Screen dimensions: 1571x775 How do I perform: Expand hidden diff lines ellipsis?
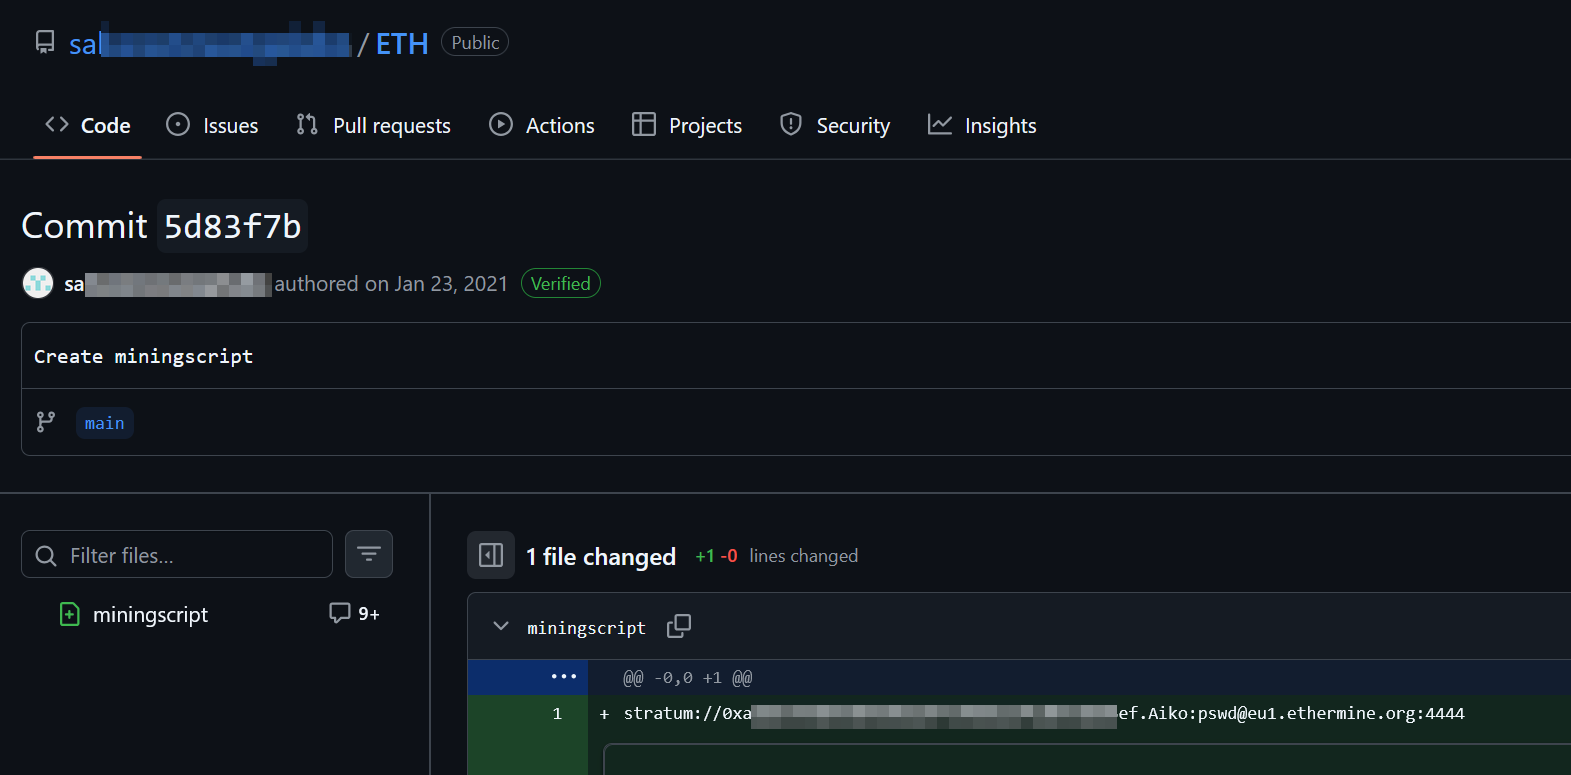[x=564, y=677]
